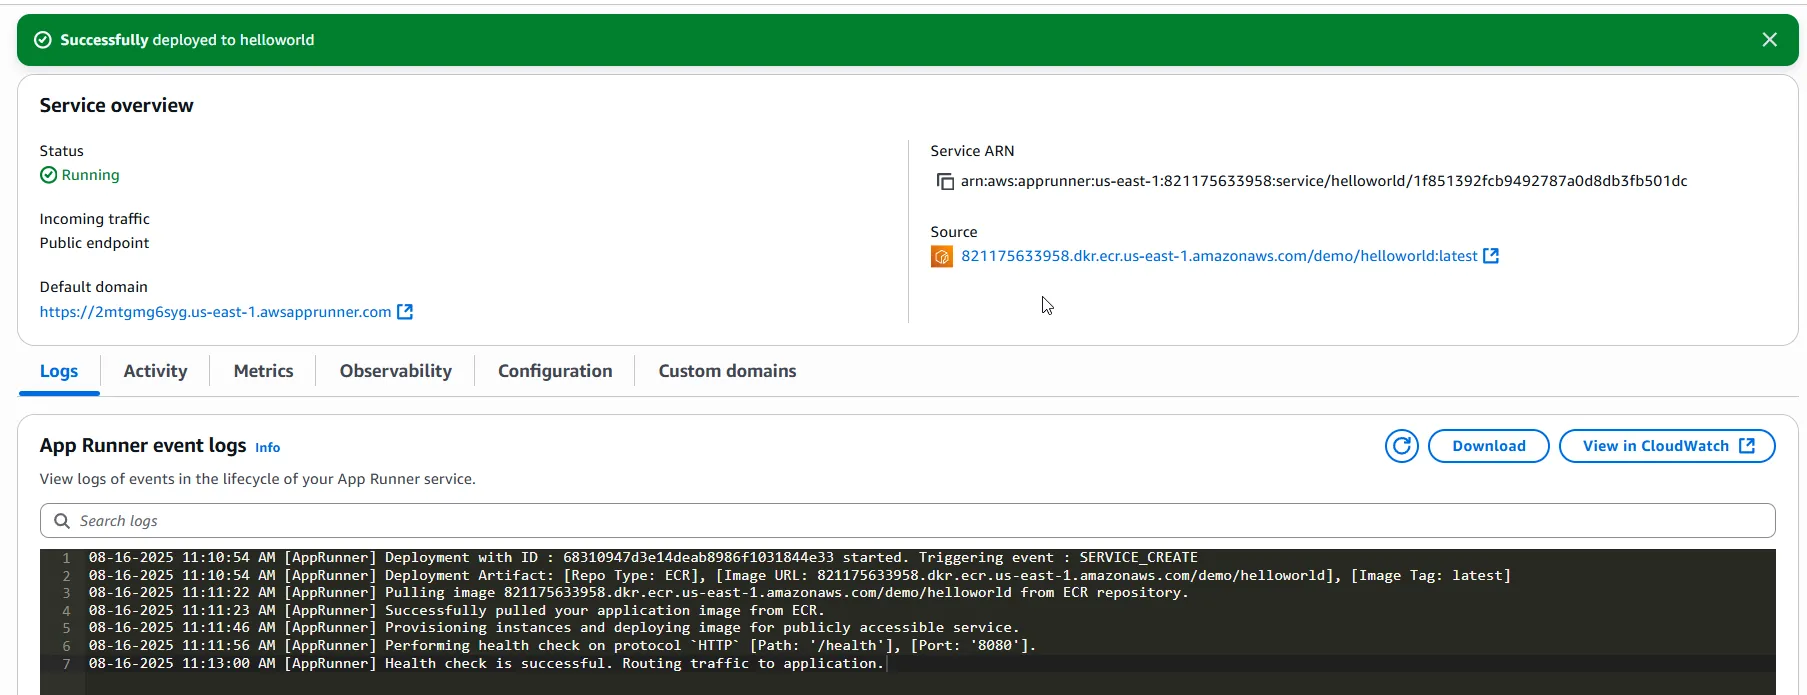Open the Metrics tab
The width and height of the screenshot is (1807, 695).
(263, 371)
